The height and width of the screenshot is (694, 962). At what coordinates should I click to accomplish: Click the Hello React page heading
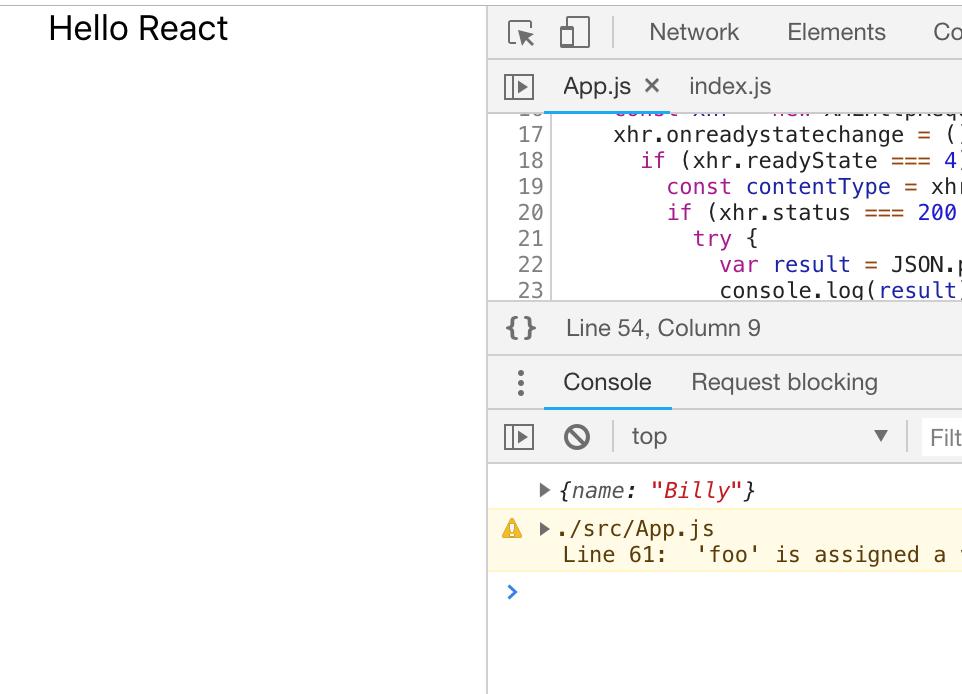[x=138, y=28]
